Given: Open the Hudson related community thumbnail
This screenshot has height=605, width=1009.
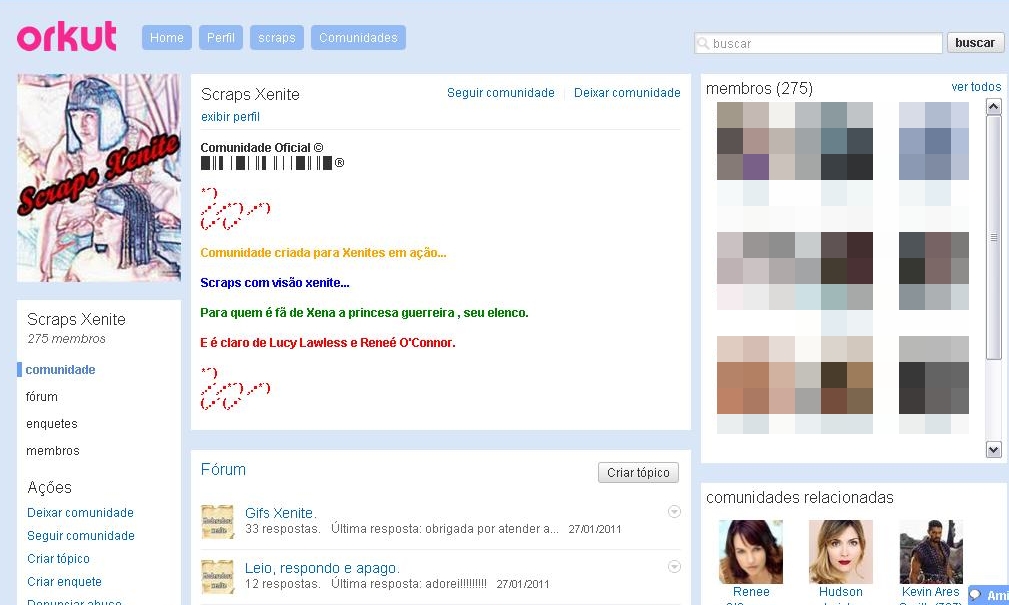Looking at the screenshot, I should (841, 552).
